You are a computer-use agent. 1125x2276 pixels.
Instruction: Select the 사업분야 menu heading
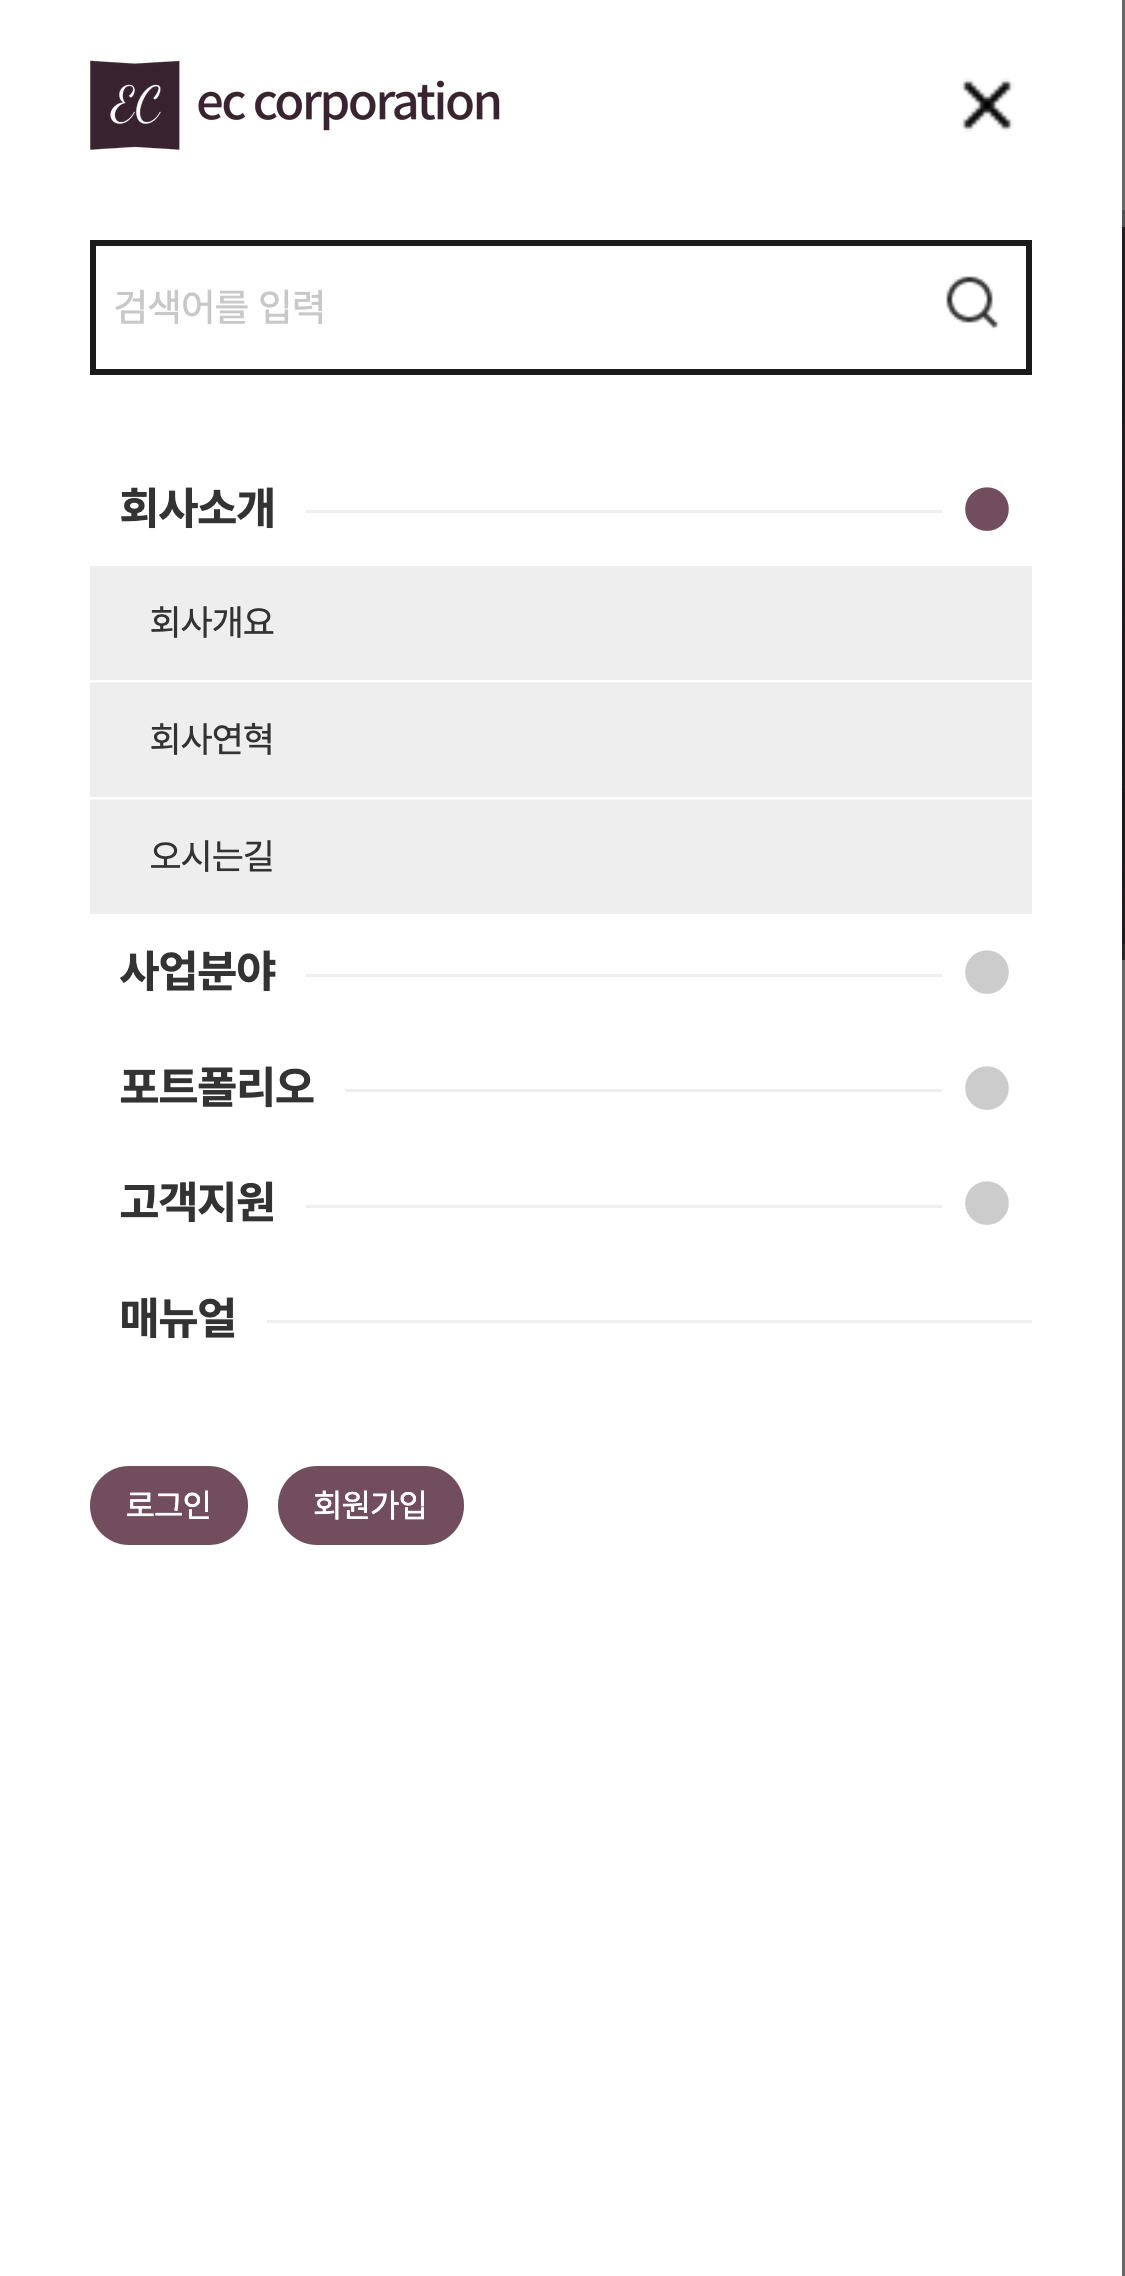pyautogui.click(x=198, y=972)
